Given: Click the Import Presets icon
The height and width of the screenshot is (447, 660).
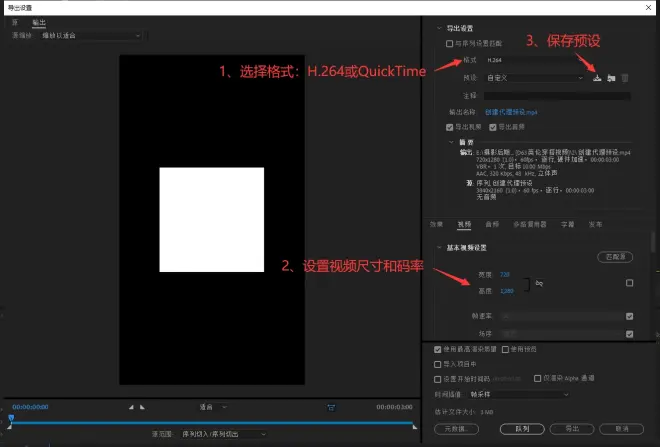Looking at the screenshot, I should pyautogui.click(x=611, y=78).
